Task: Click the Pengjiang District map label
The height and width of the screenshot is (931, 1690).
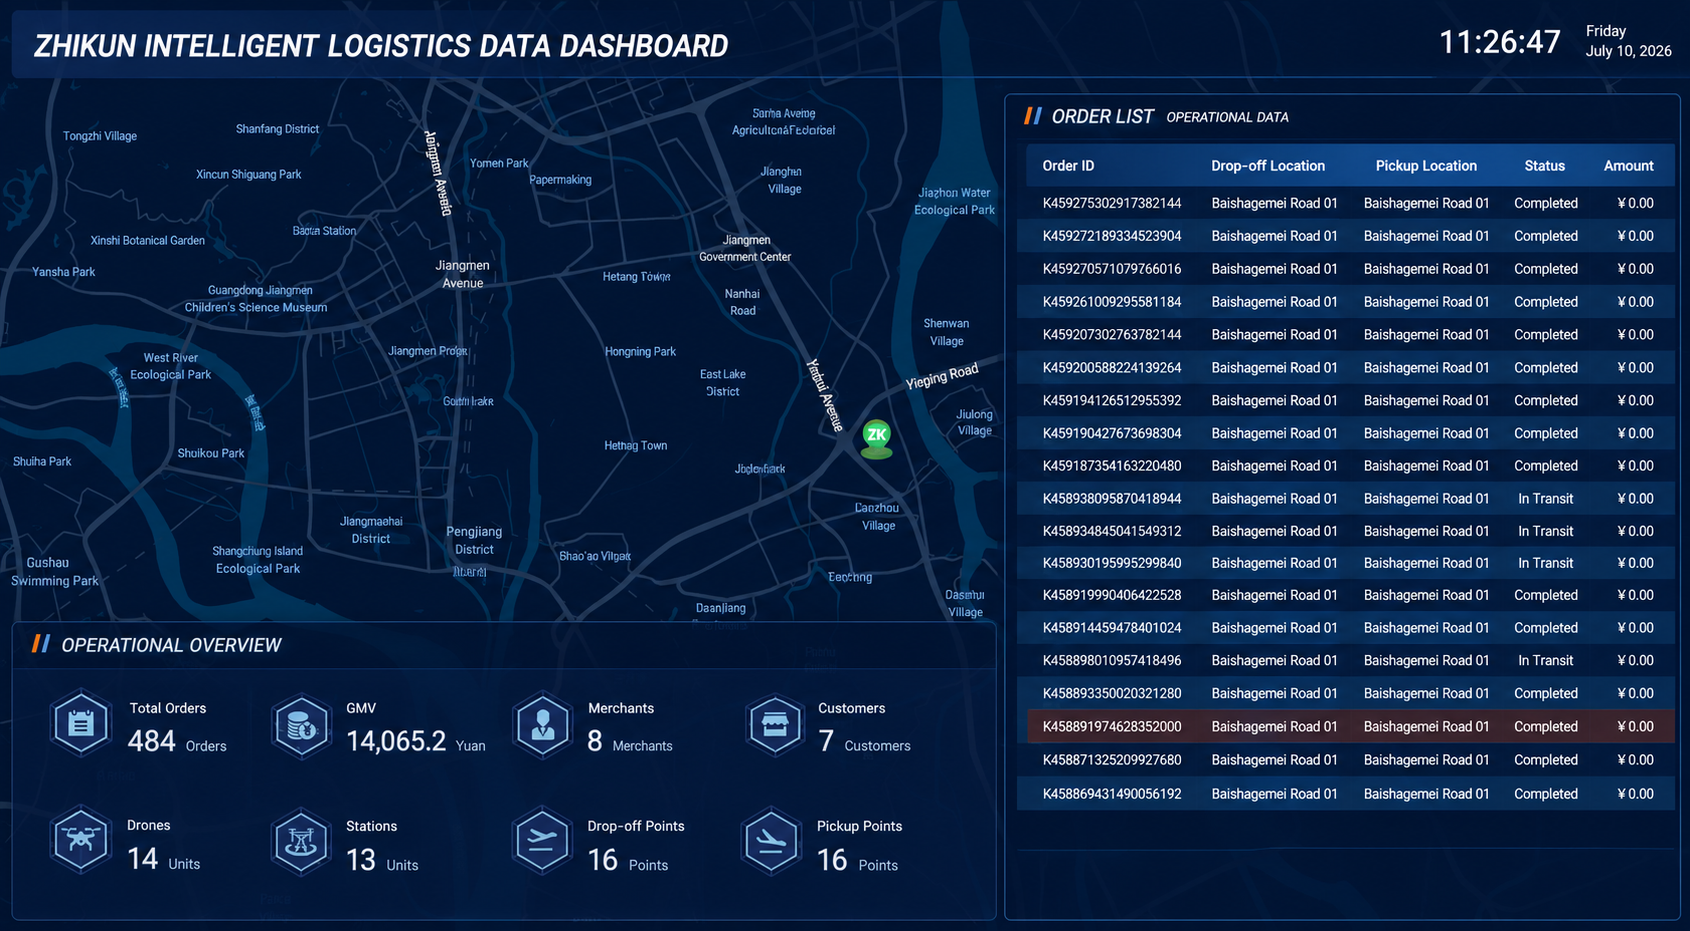Action: coord(474,540)
